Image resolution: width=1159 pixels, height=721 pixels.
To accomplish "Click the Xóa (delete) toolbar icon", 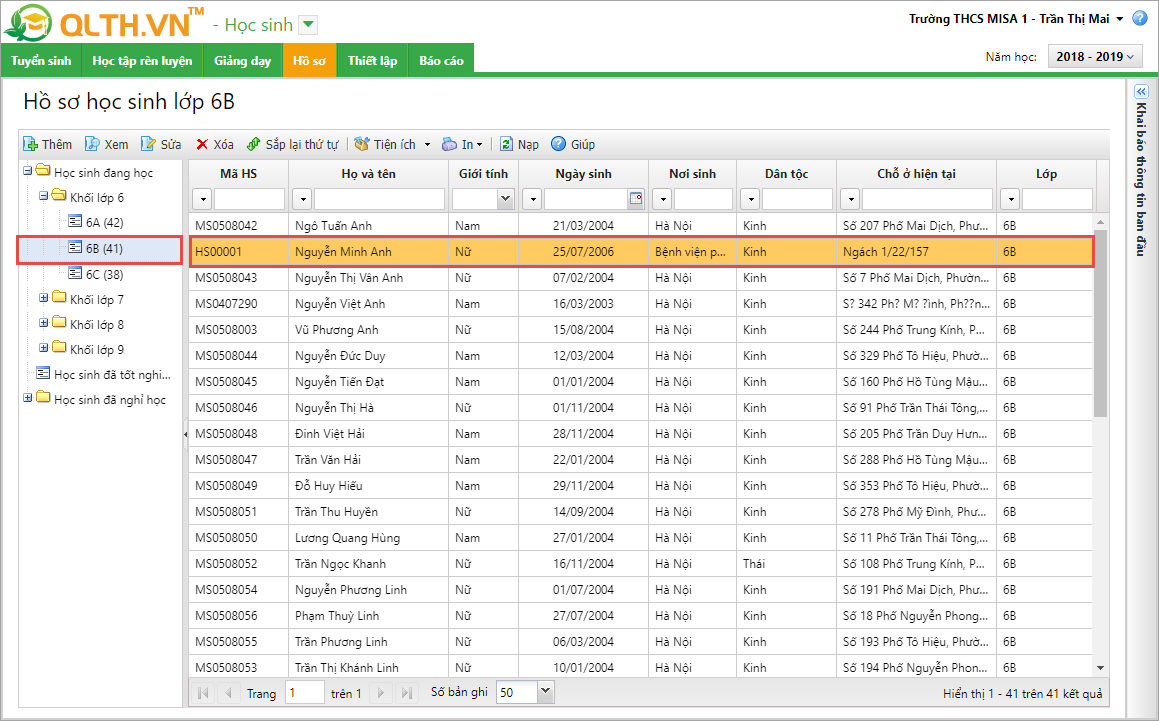I will click(202, 144).
